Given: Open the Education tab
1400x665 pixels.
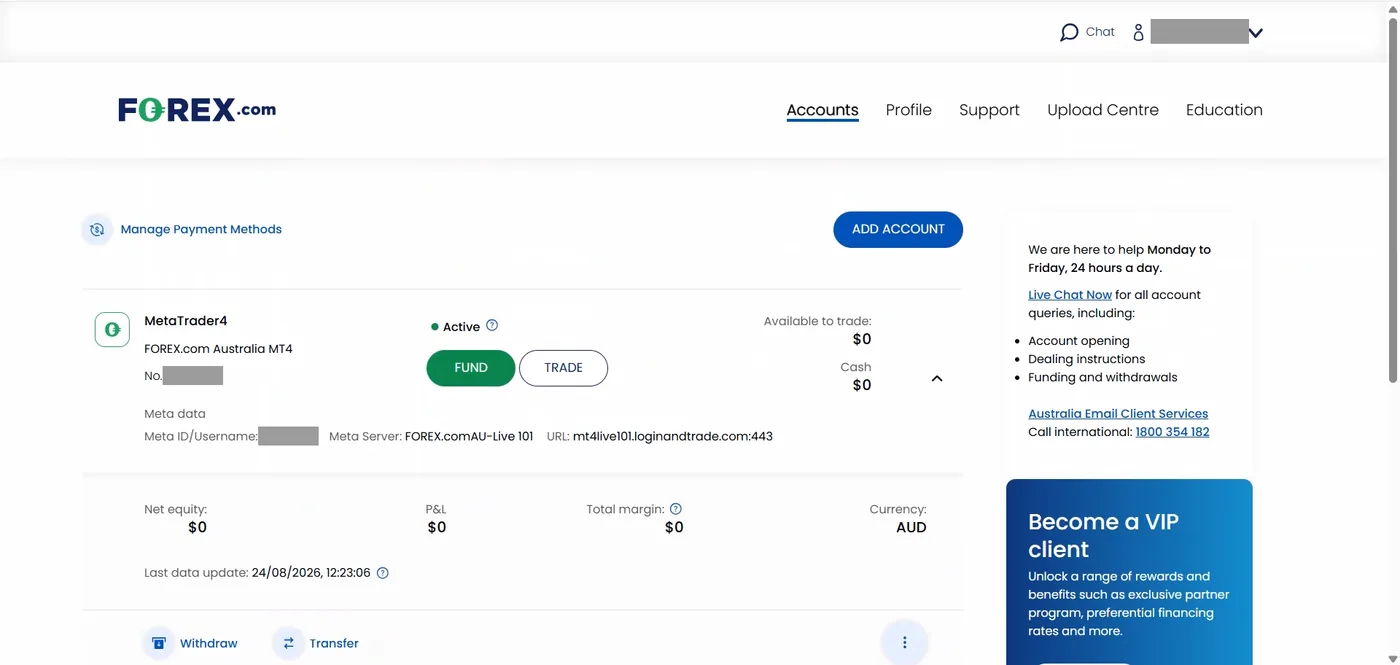Looking at the screenshot, I should [x=1224, y=110].
